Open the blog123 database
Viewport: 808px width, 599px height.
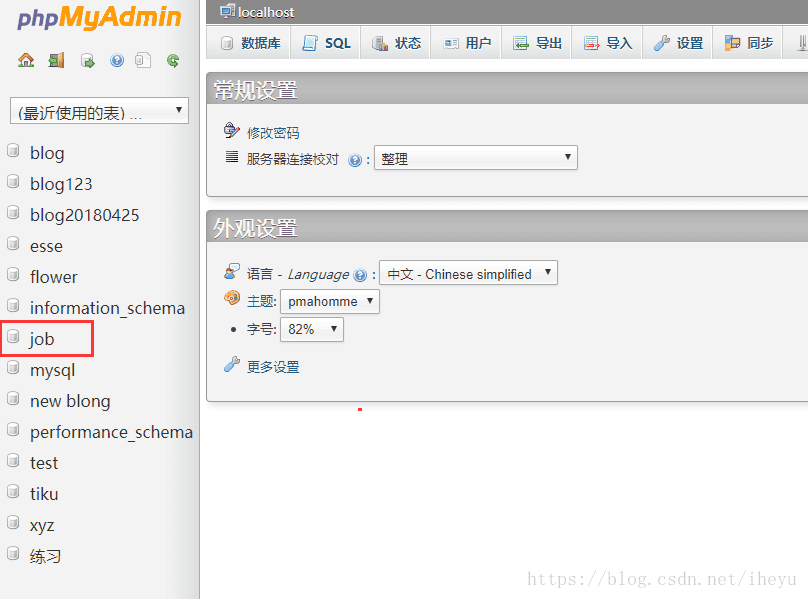tap(61, 184)
